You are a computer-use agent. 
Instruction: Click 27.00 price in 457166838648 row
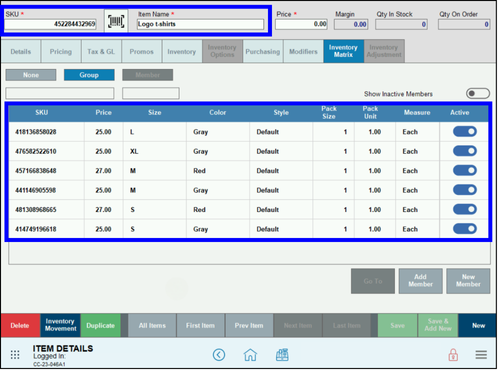tap(103, 171)
